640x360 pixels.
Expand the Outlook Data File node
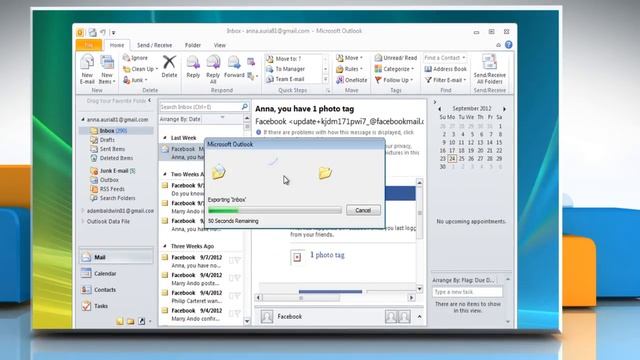tap(83, 221)
